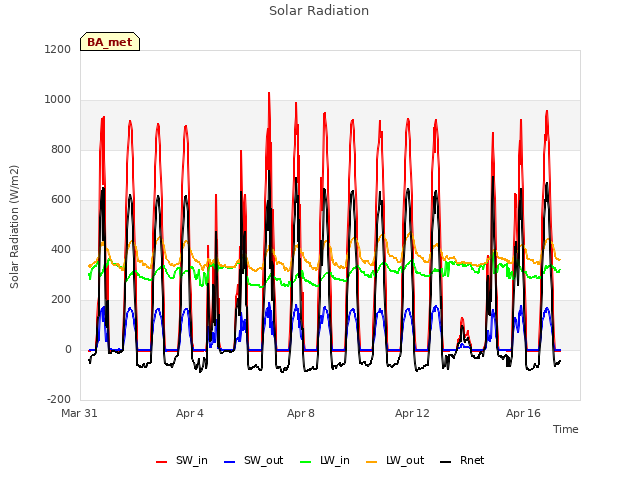Click the blue SW_out legend swatch

pos(230,462)
